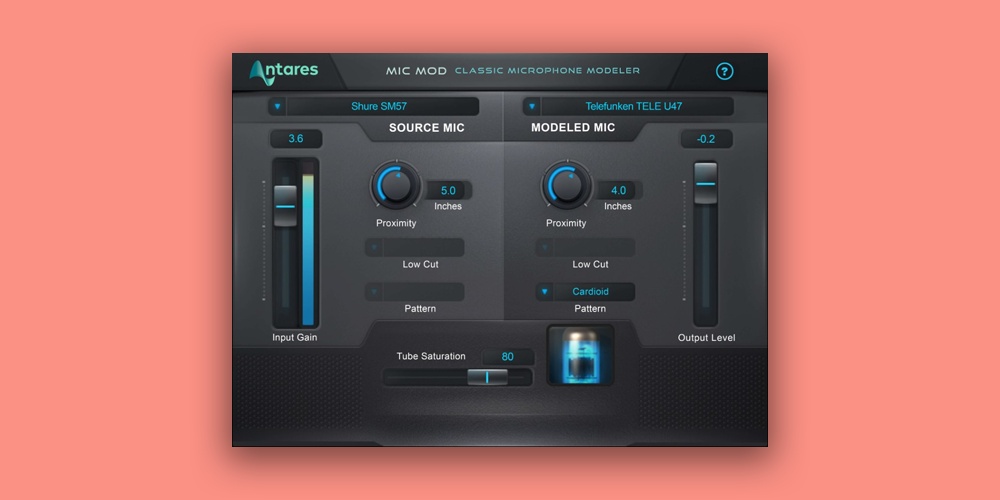Click the Output Level value field -0.2

point(706,139)
